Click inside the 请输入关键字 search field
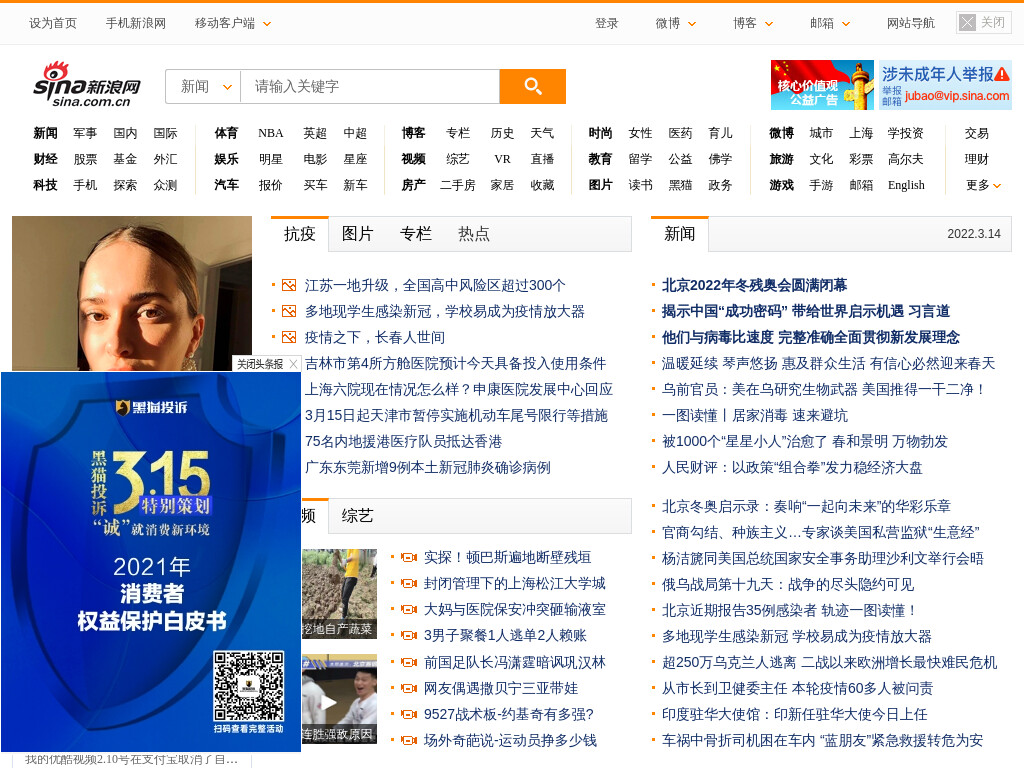This screenshot has width=1024, height=768. 370,86
